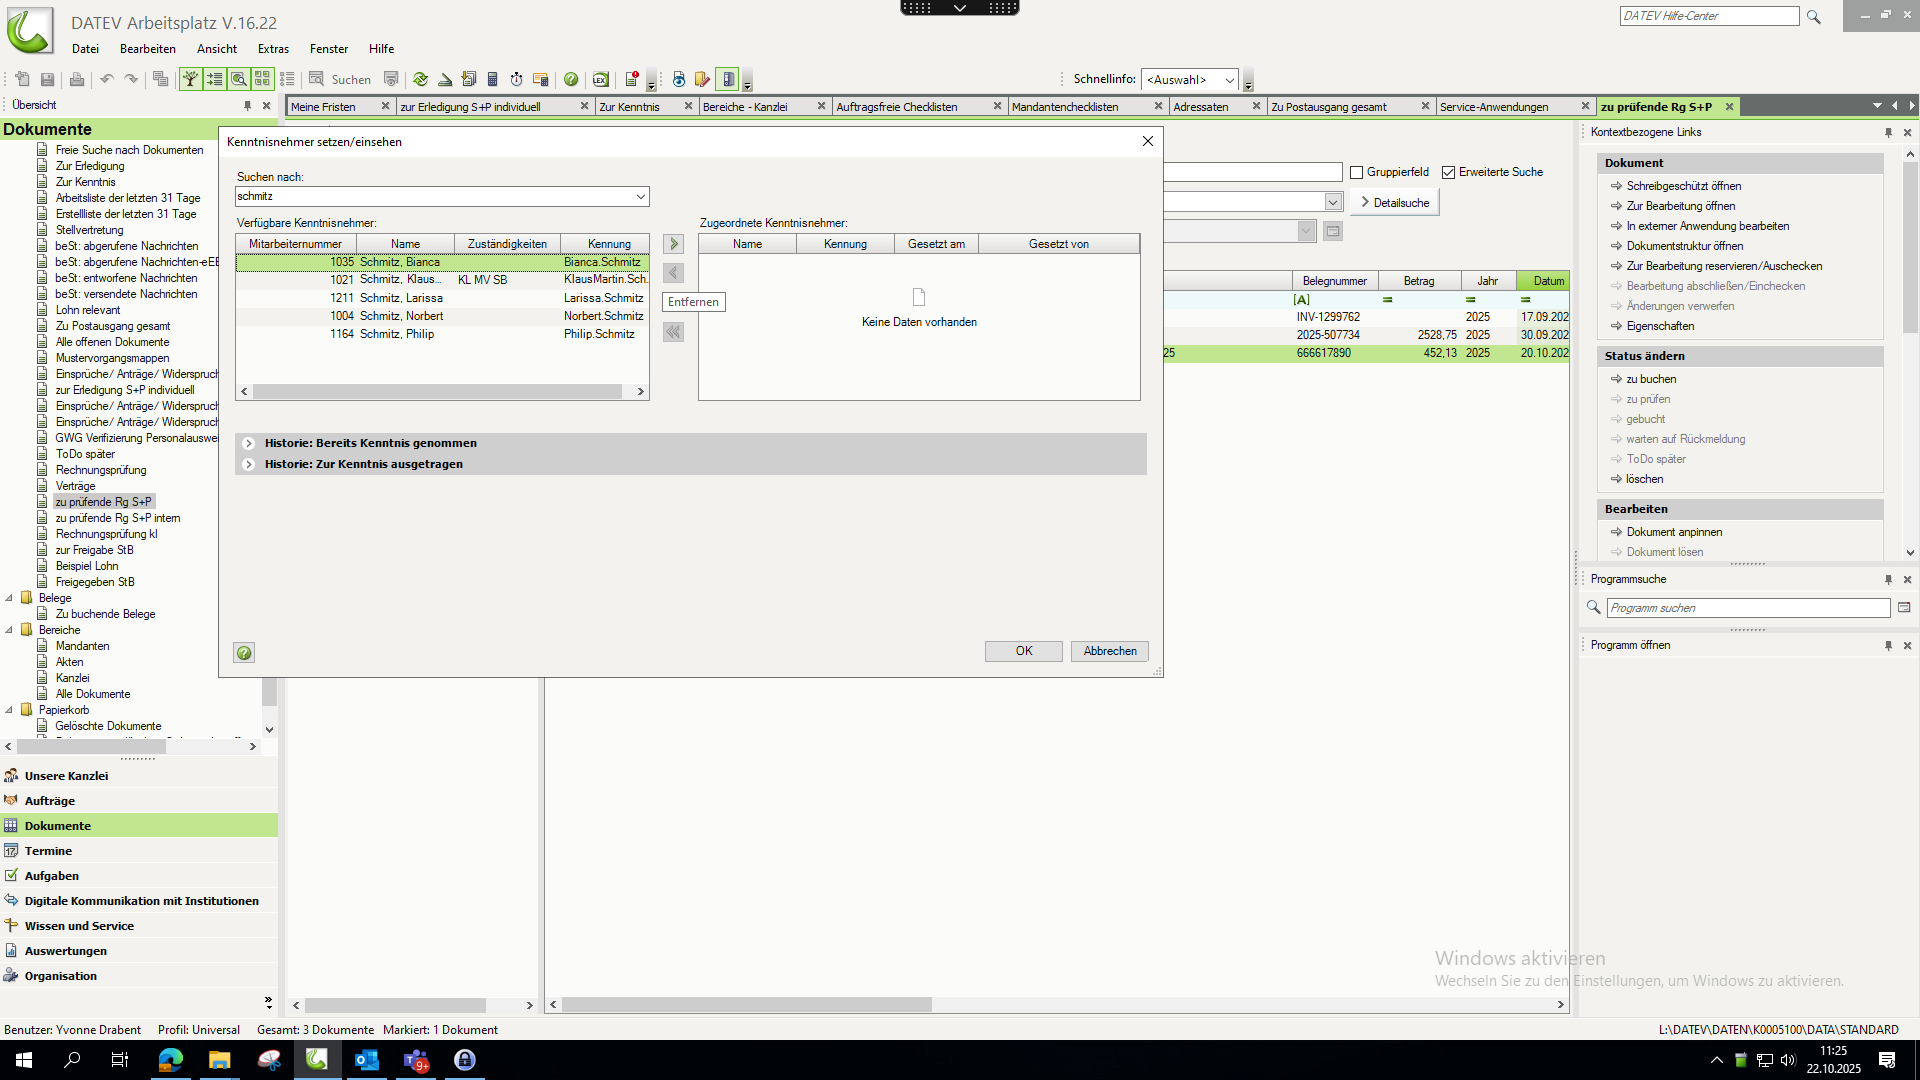Viewport: 1920px width, 1080px height.
Task: Click the tree view toolbar icon
Action: 190,79
